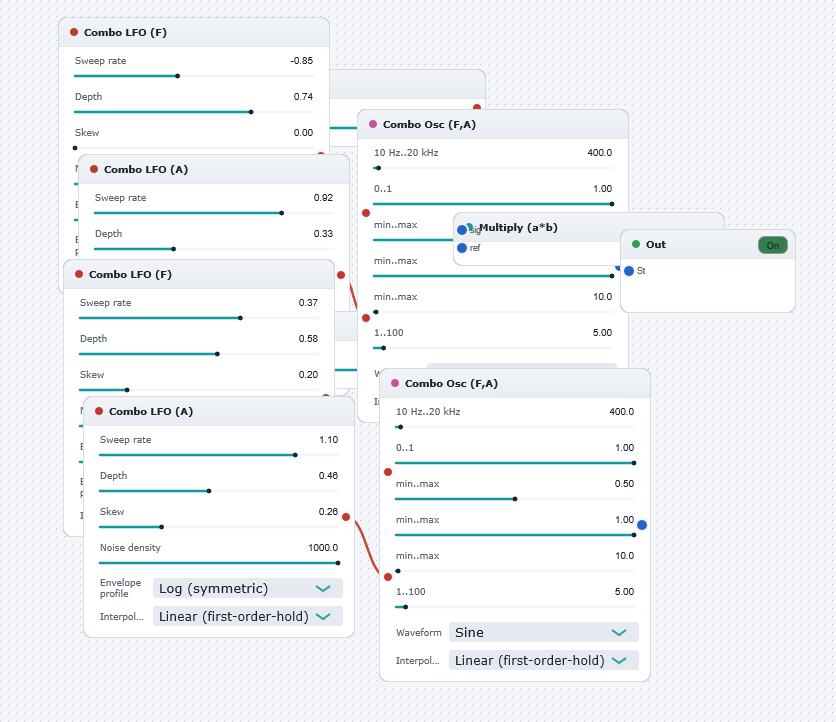Click the sig input port on Multiply node
The height and width of the screenshot is (722, 836).
pyautogui.click(x=462, y=230)
